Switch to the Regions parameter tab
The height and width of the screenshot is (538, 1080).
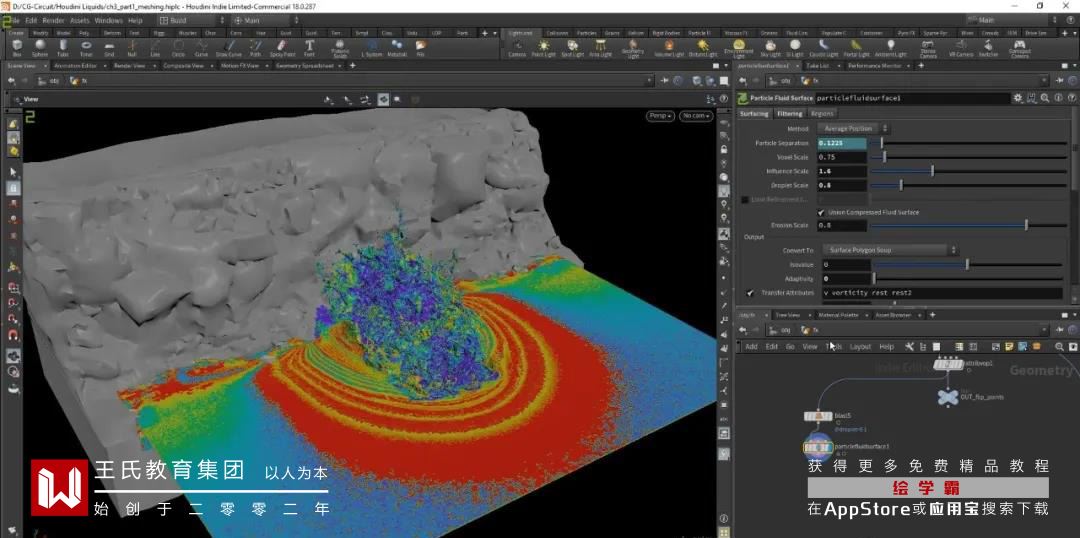[822, 114]
